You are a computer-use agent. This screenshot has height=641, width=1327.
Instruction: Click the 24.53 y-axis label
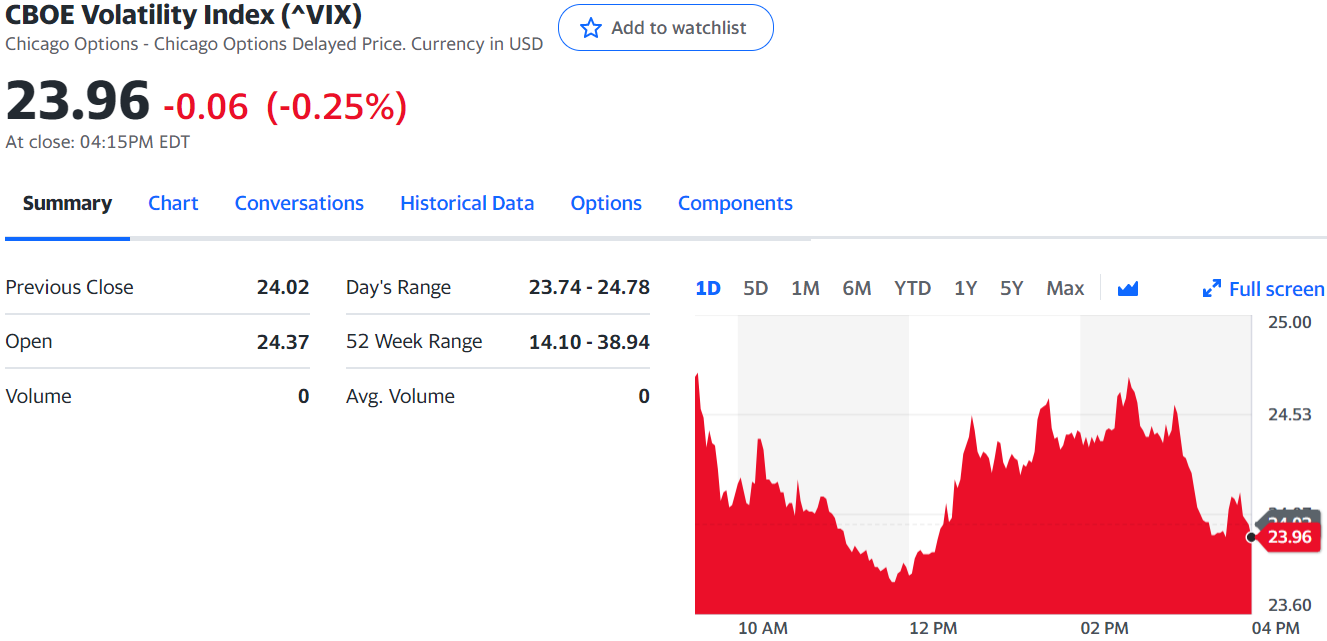(x=1289, y=414)
